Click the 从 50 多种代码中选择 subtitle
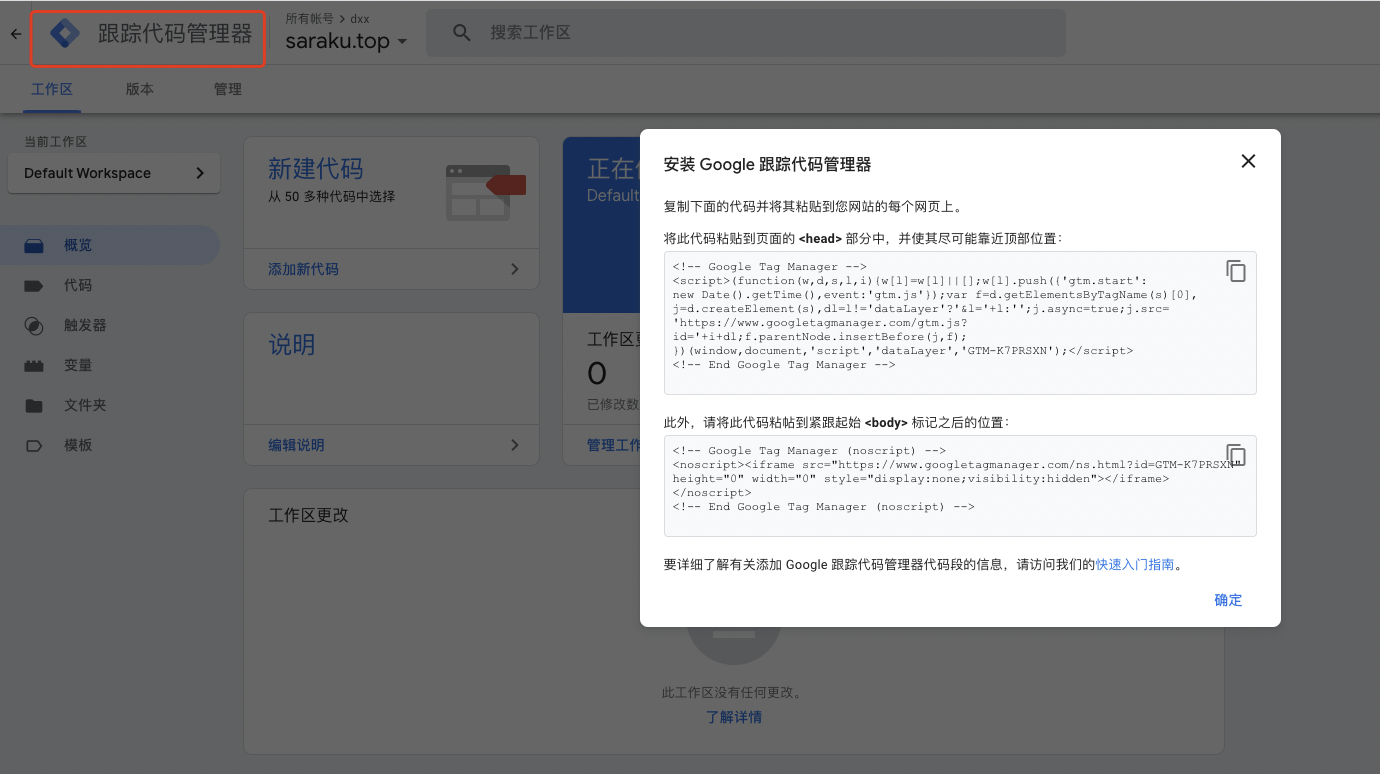Screen dimensions: 1380x774 click(331, 197)
